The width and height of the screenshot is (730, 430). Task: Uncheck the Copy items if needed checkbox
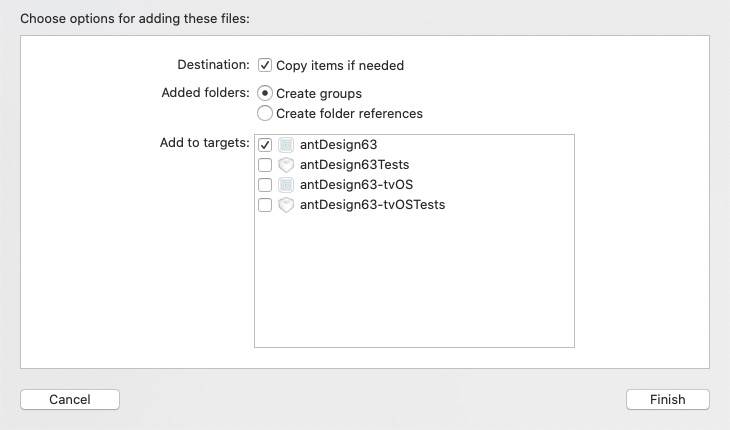click(265, 65)
